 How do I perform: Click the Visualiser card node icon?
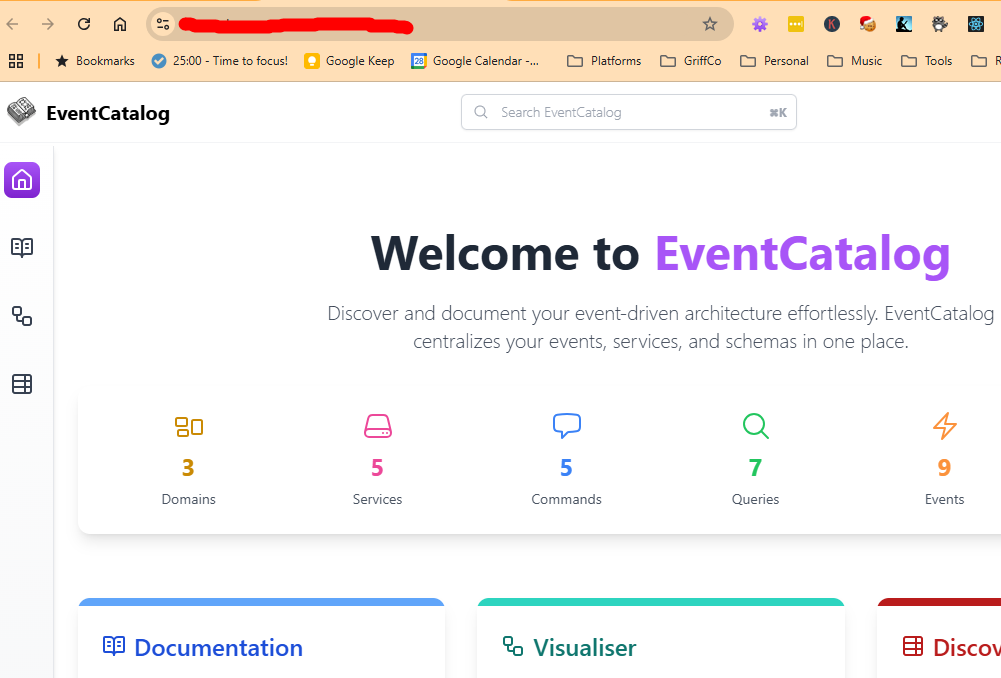click(513, 646)
